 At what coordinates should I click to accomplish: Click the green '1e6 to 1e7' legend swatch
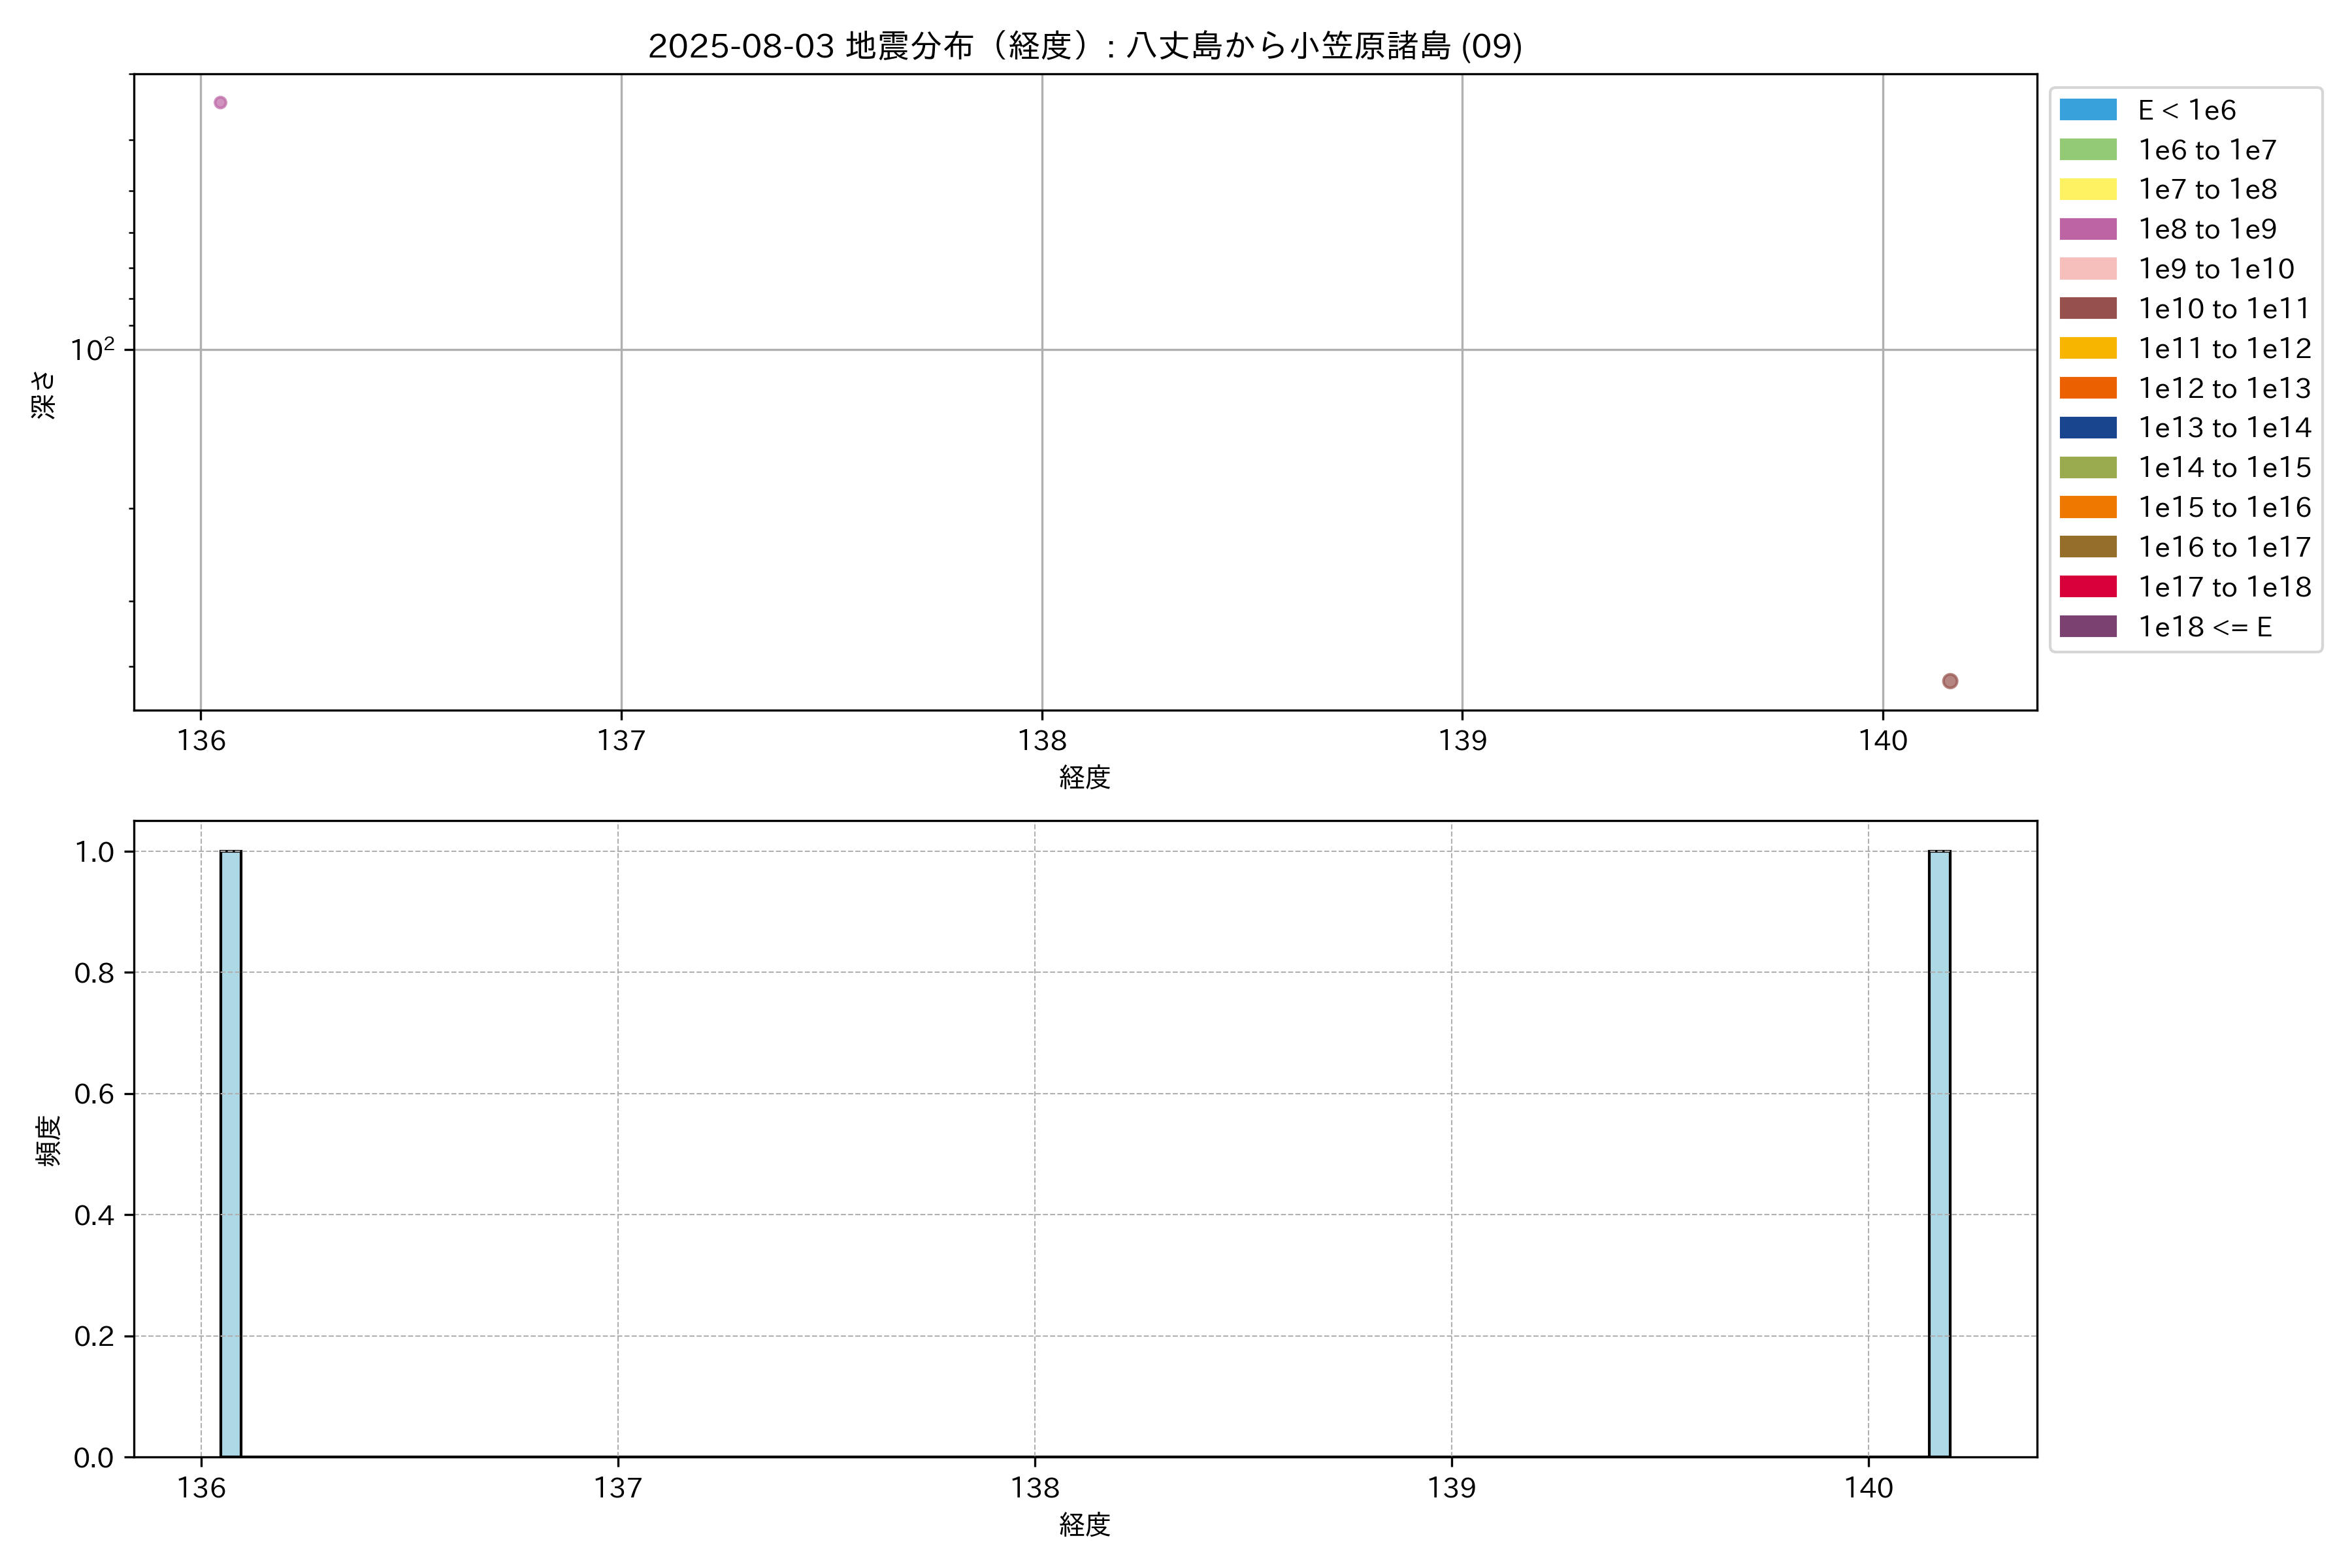click(2087, 150)
